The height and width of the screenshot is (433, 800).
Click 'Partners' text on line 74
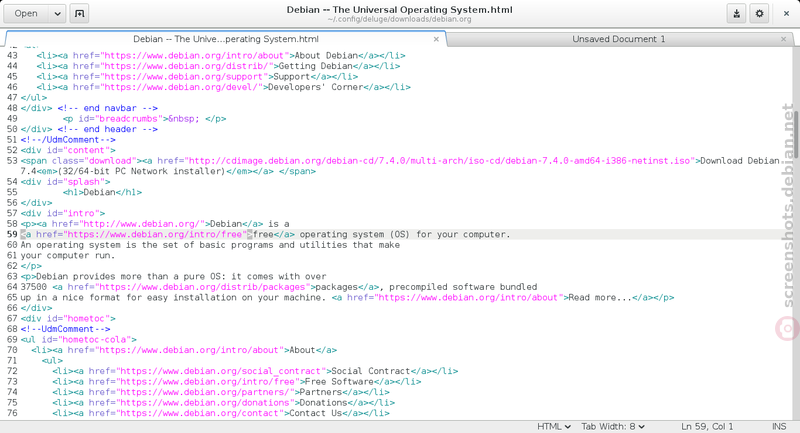320,392
